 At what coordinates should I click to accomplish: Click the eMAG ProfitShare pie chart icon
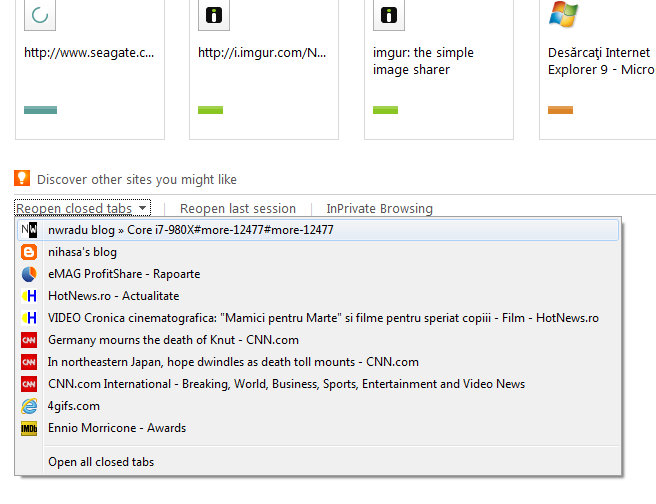(29, 274)
